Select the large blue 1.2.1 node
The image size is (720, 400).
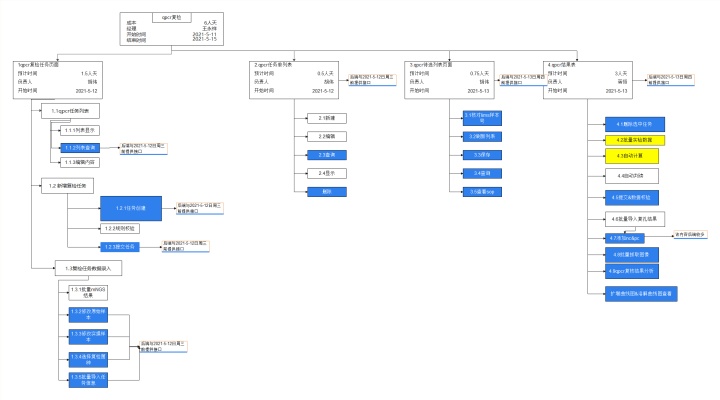coord(131,208)
